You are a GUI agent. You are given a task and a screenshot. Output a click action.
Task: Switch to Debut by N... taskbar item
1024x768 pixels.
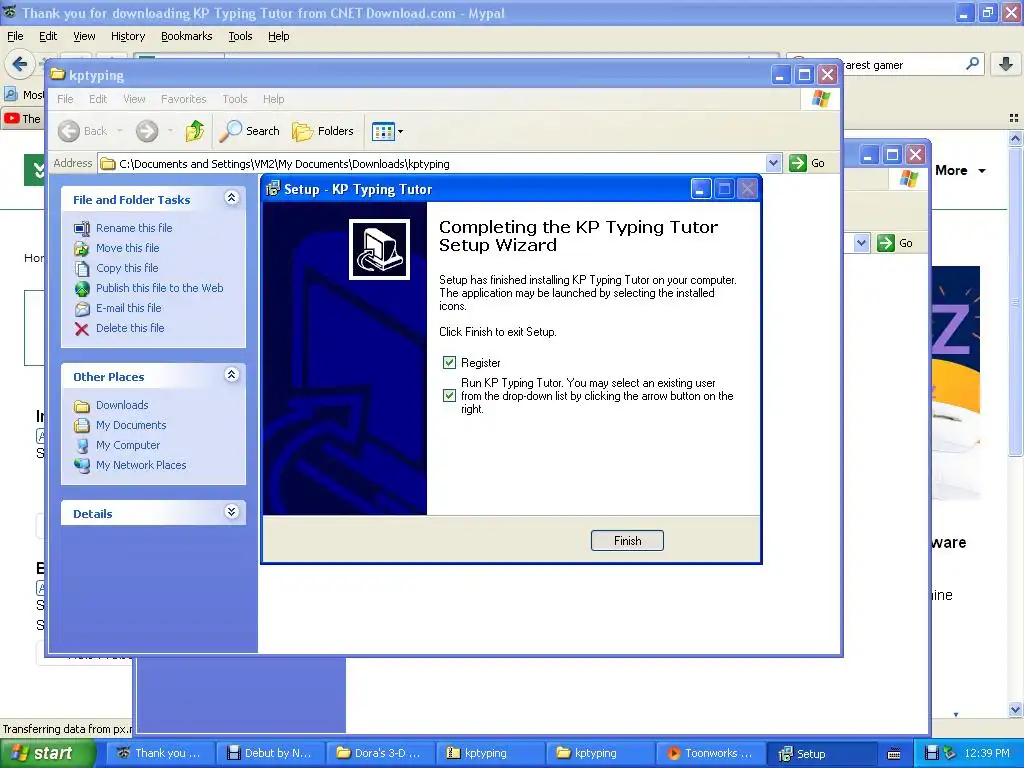point(269,753)
